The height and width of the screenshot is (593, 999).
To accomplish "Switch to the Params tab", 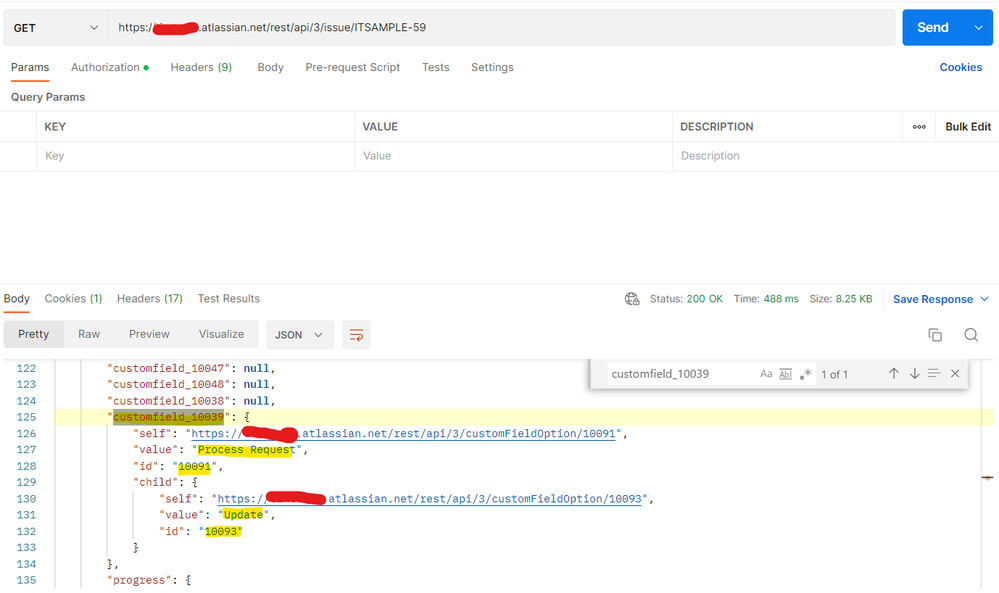I will 30,68.
